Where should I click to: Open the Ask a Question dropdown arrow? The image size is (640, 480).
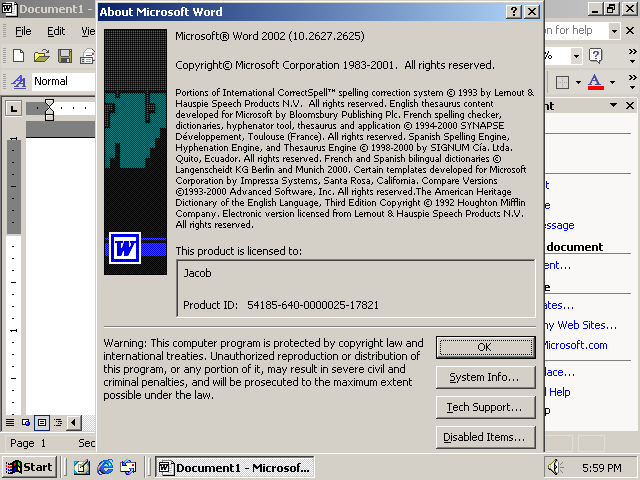(614, 31)
